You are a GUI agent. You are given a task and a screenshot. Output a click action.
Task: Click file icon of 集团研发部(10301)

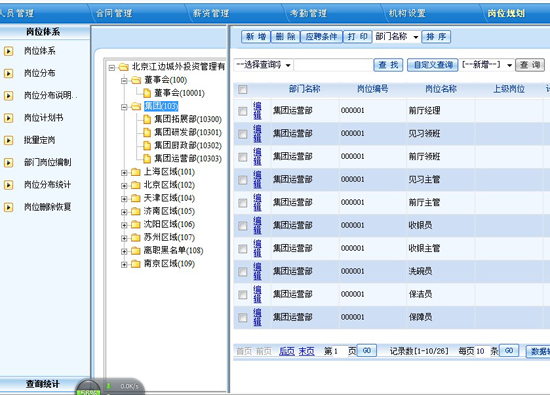point(147,133)
